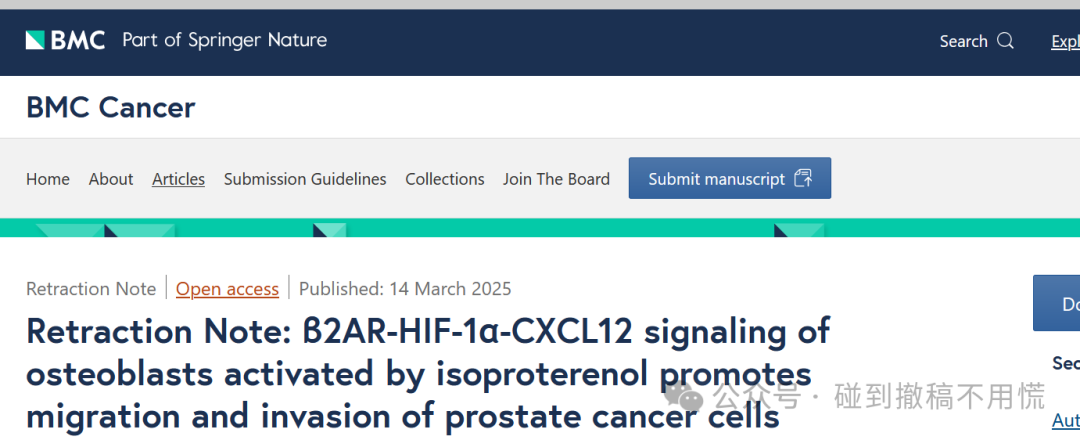Click the BMC Cancer journal title
1080x440 pixels.
tap(111, 107)
